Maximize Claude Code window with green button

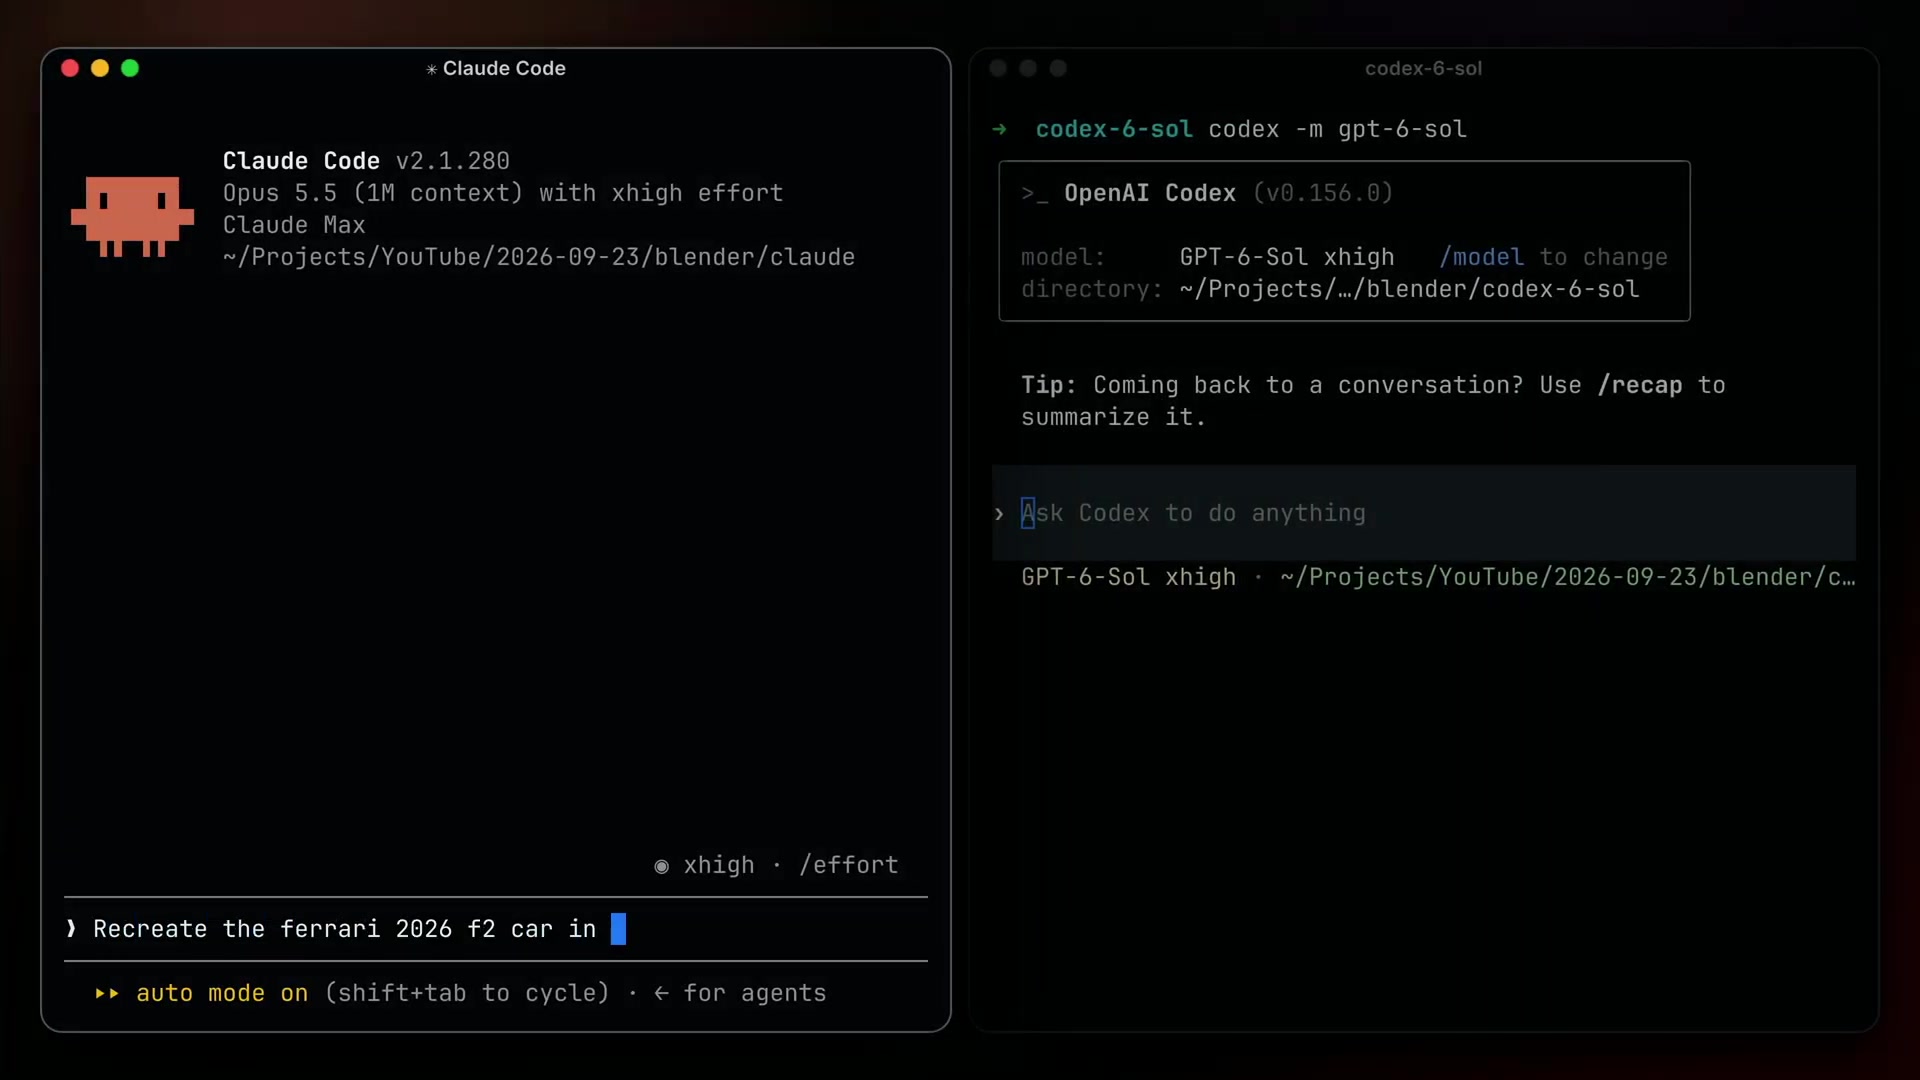coord(130,68)
